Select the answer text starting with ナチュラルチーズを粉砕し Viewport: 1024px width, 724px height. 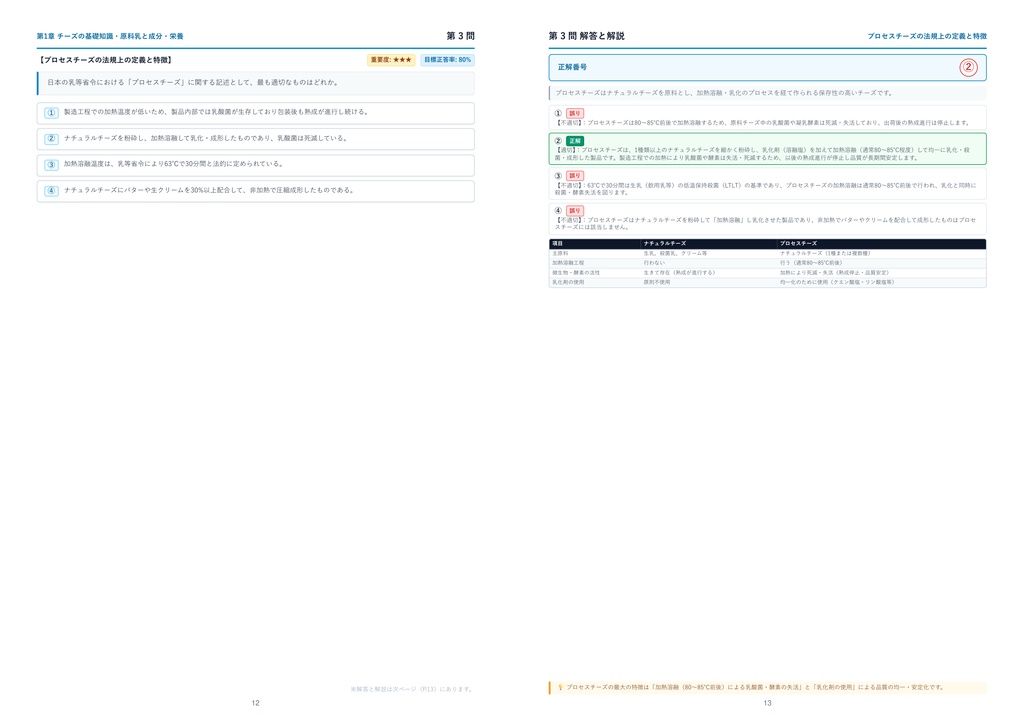pos(206,138)
